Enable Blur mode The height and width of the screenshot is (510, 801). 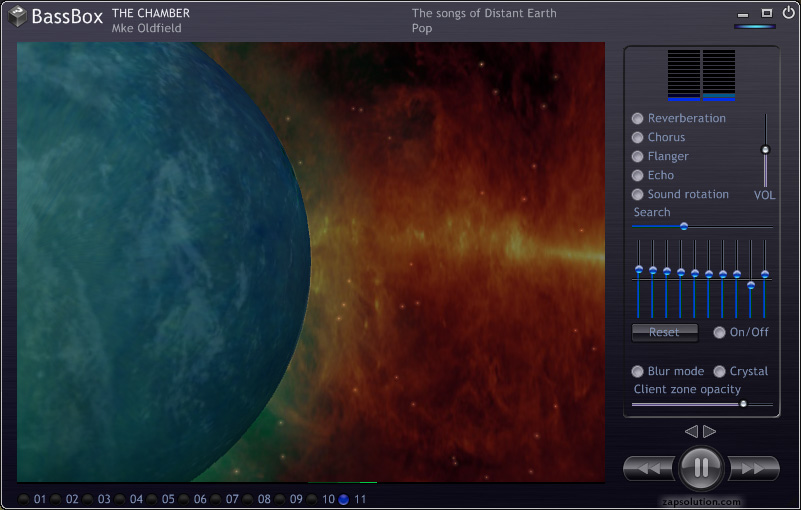[638, 372]
